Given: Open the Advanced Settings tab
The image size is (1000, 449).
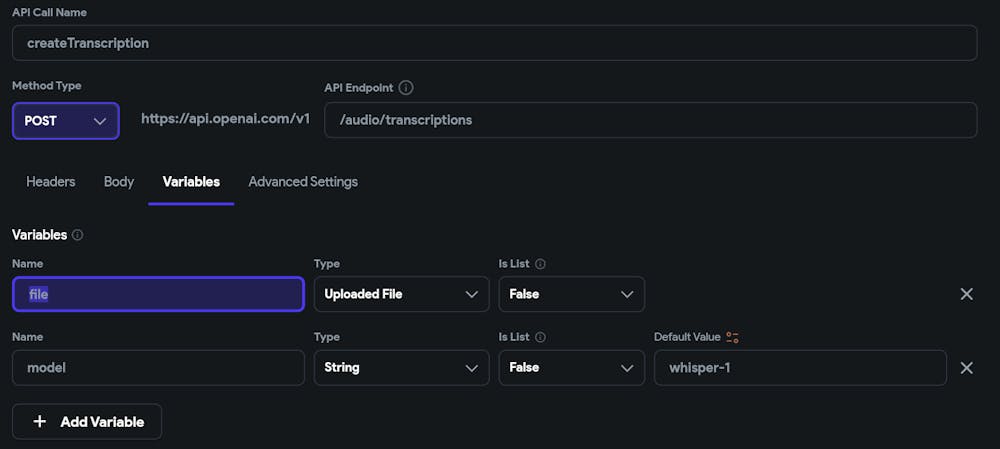Looking at the screenshot, I should coord(303,182).
